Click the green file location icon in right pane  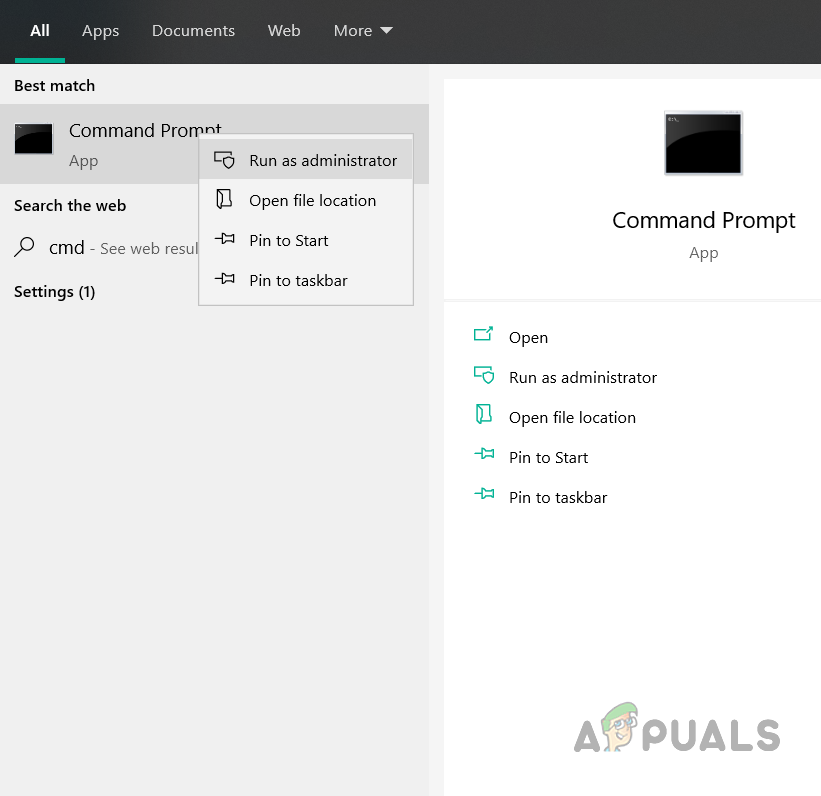click(x=484, y=414)
